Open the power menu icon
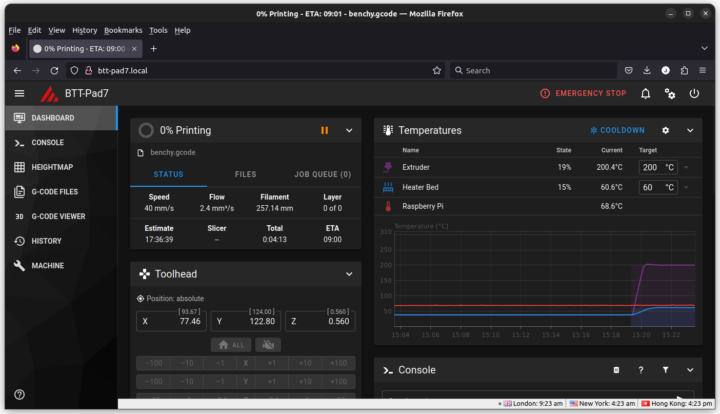 694,94
